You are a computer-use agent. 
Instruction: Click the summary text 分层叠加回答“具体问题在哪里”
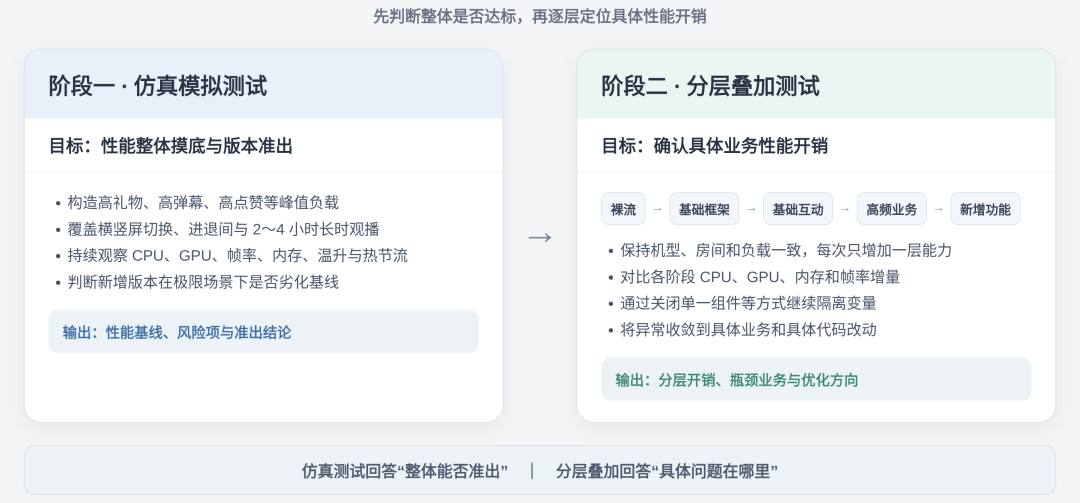[x=667, y=471]
